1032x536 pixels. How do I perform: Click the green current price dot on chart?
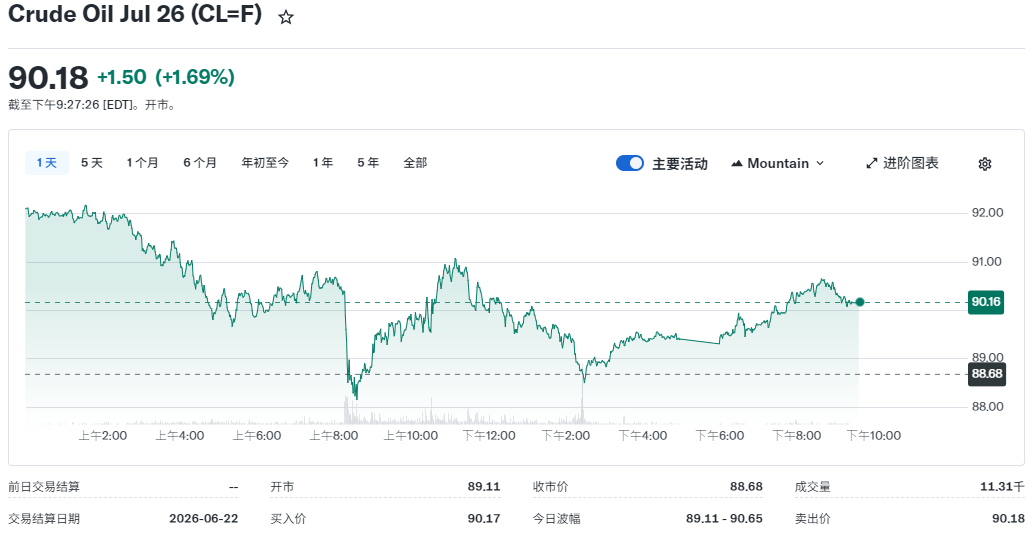coord(860,302)
